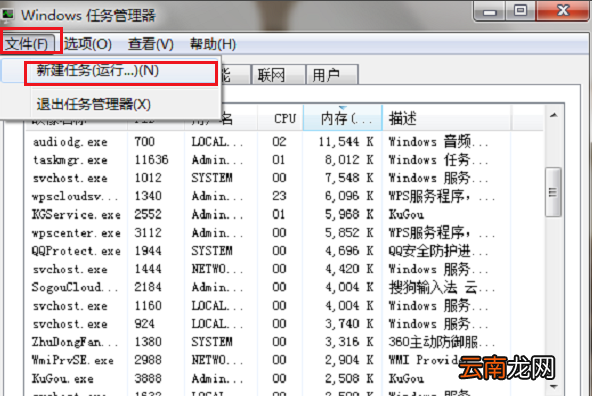Click the scrollbar up arrow
Image resolution: width=592 pixels, height=396 pixels.
click(554, 115)
